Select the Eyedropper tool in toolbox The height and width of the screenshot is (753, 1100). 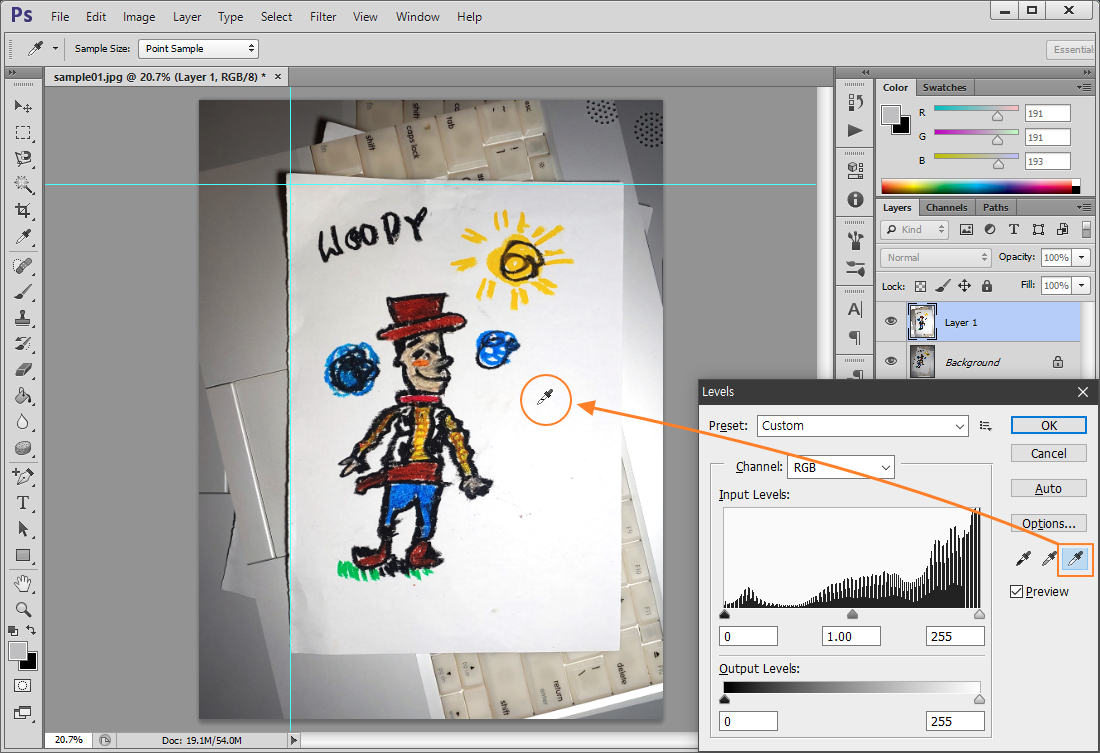[x=22, y=237]
